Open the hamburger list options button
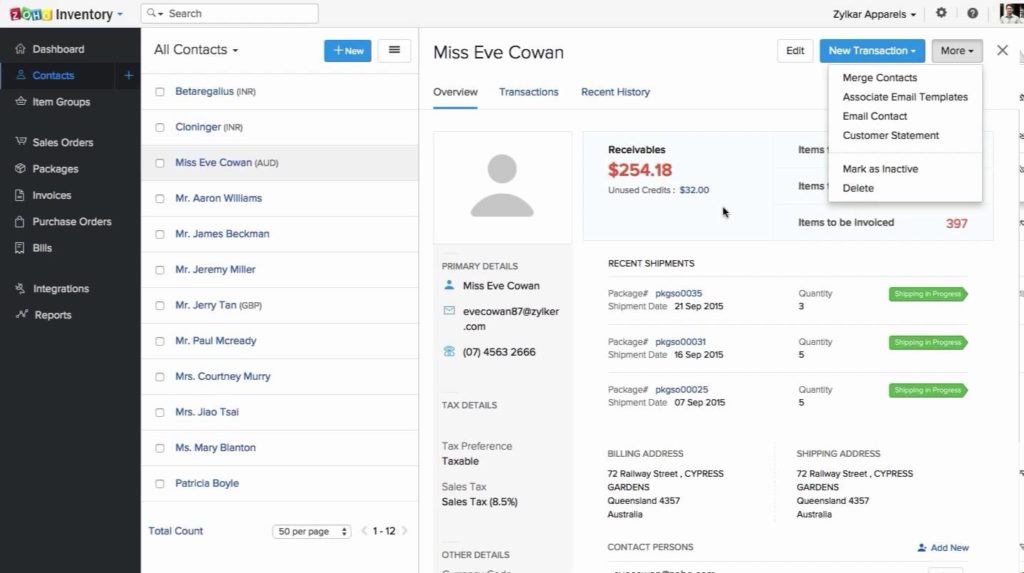 pos(394,51)
